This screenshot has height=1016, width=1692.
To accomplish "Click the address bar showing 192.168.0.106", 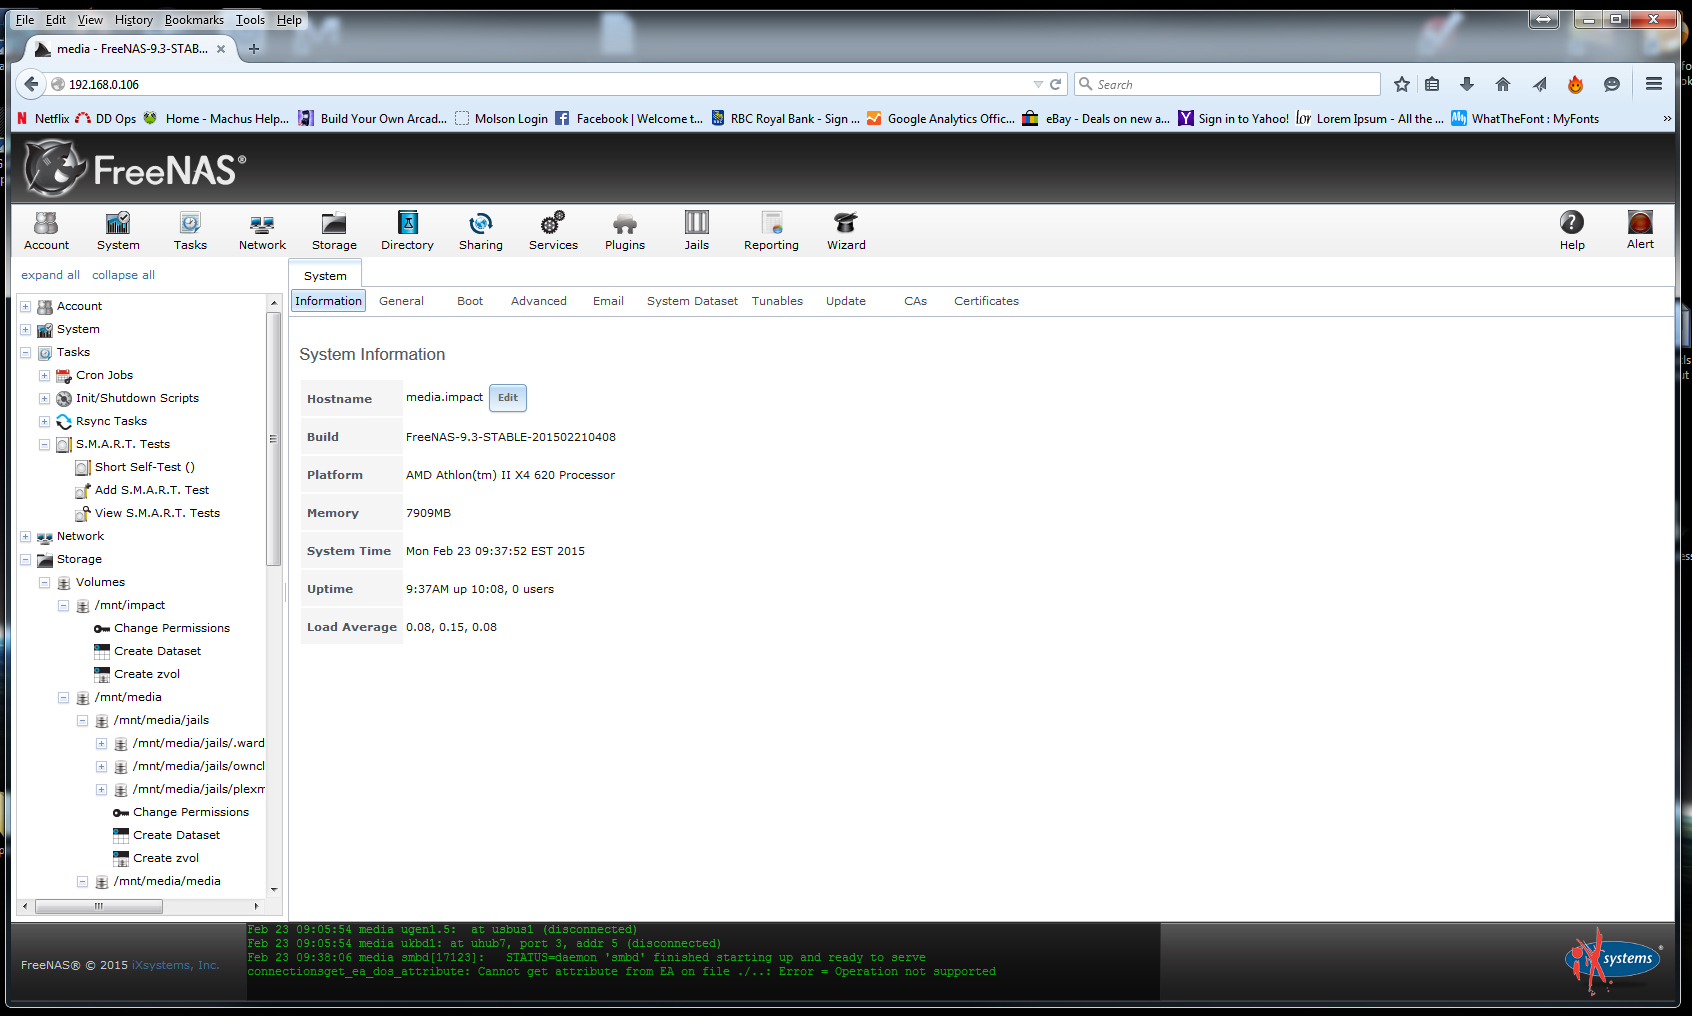I will tap(540, 85).
